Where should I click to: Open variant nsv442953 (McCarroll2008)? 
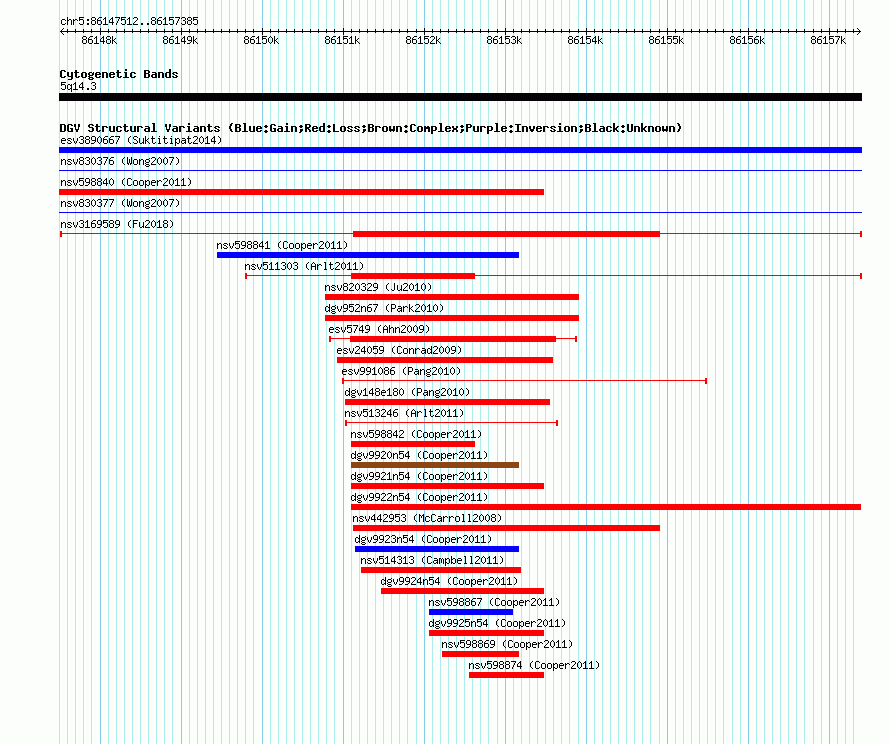coord(427,518)
